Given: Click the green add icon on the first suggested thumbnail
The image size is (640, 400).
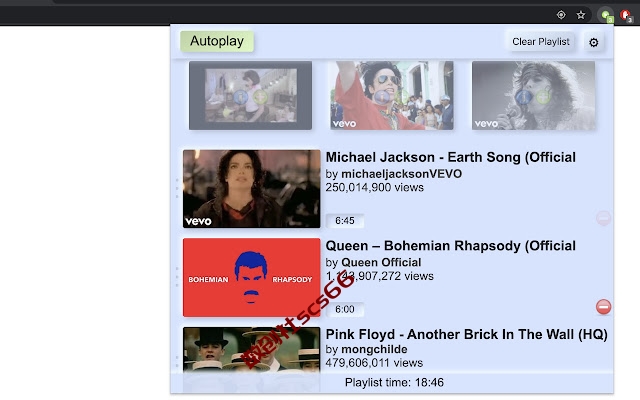Looking at the screenshot, I should (260, 97).
